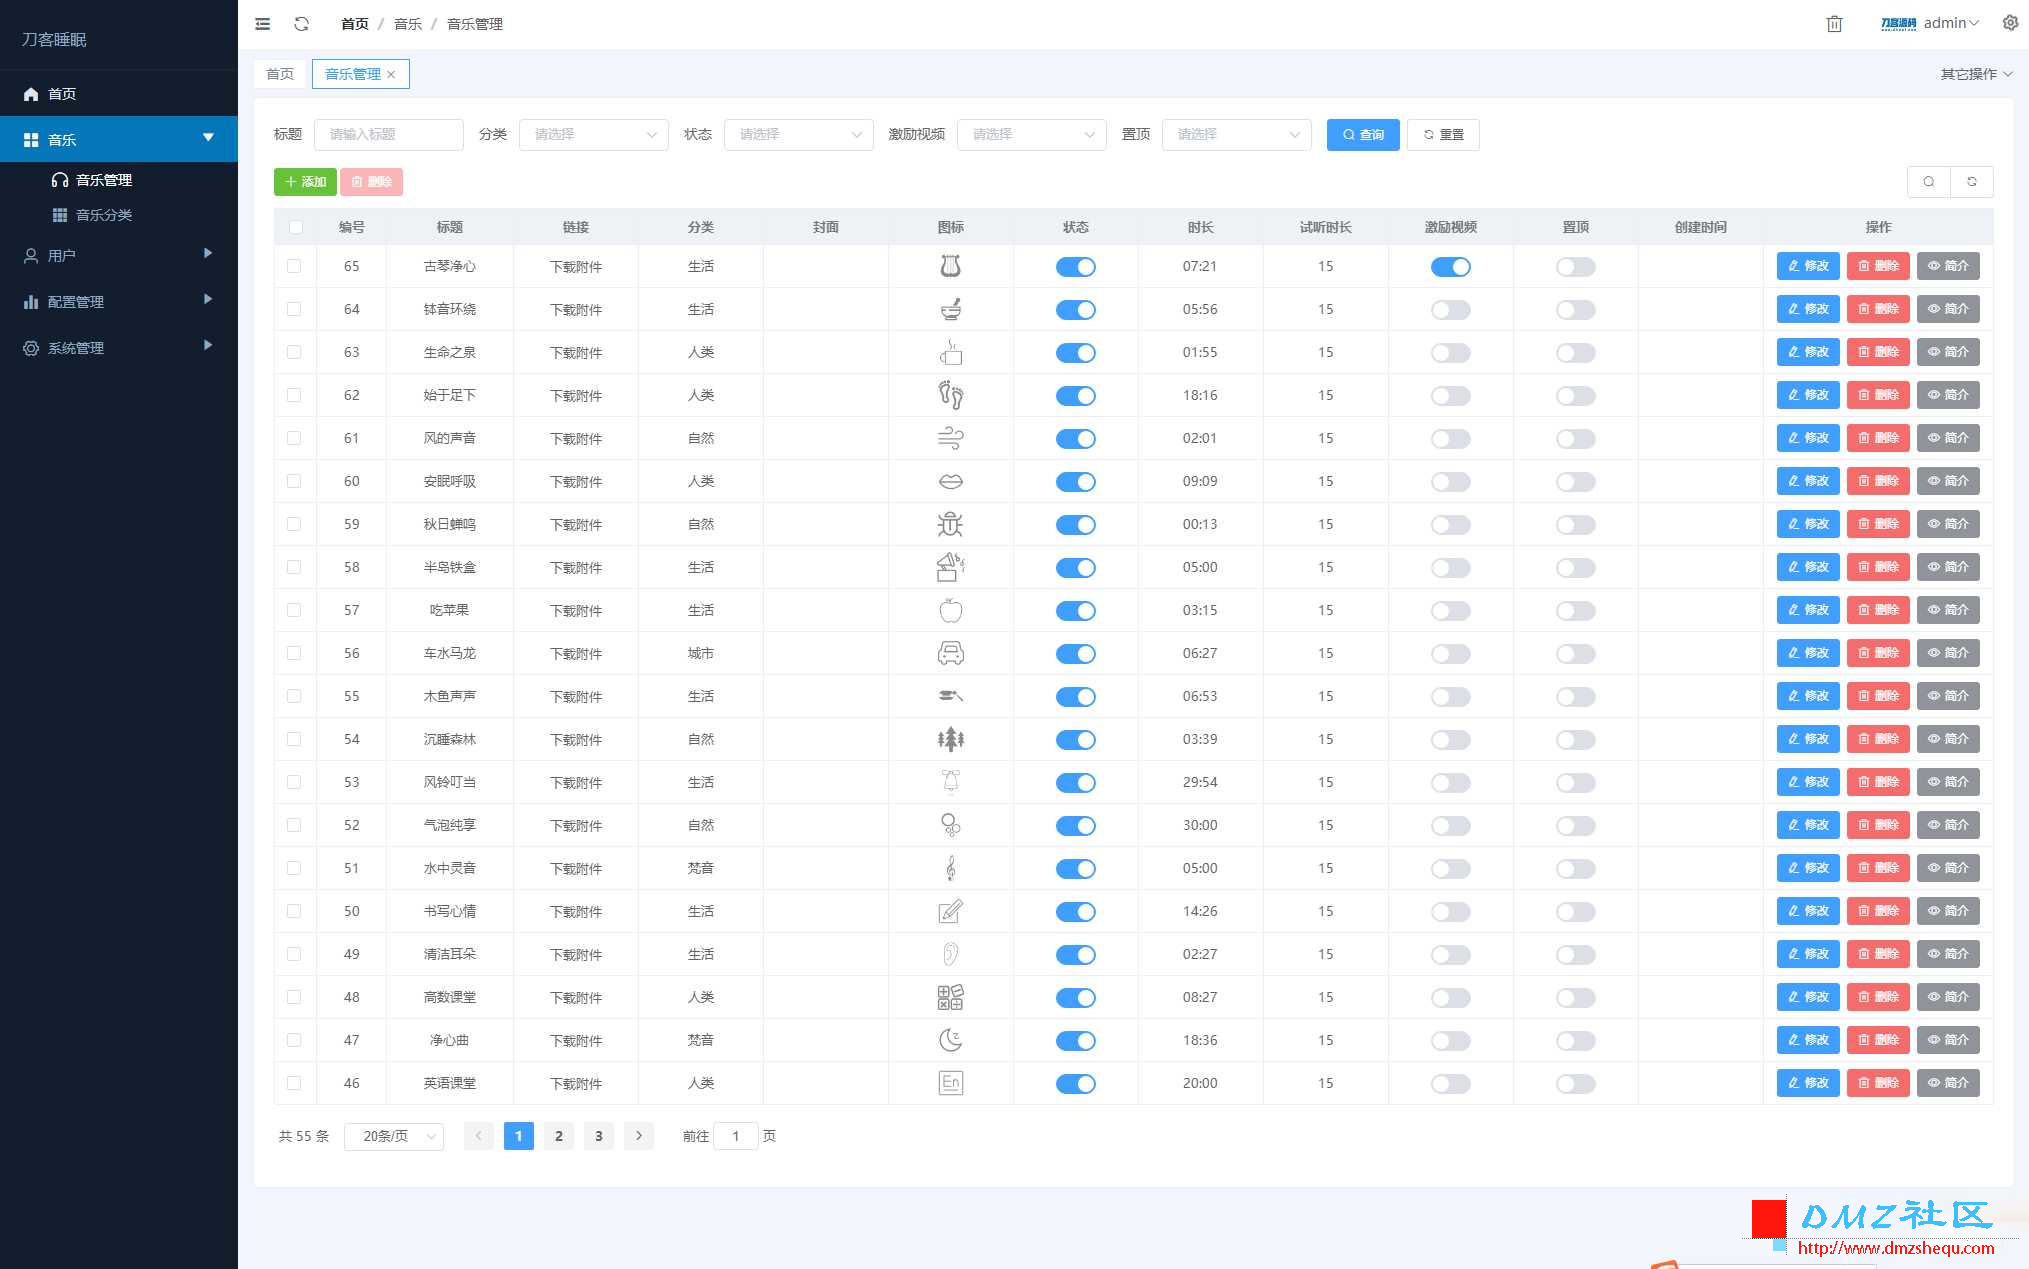Viewport: 2029px width, 1269px height.
Task: Click the footprints icon for 始于足下
Action: (950, 395)
